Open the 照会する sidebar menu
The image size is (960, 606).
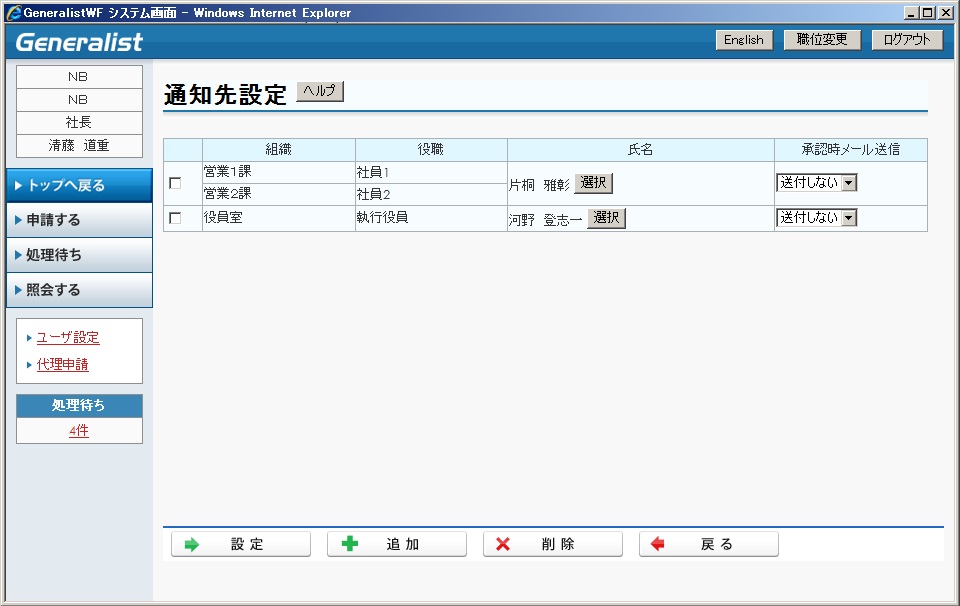pos(79,290)
